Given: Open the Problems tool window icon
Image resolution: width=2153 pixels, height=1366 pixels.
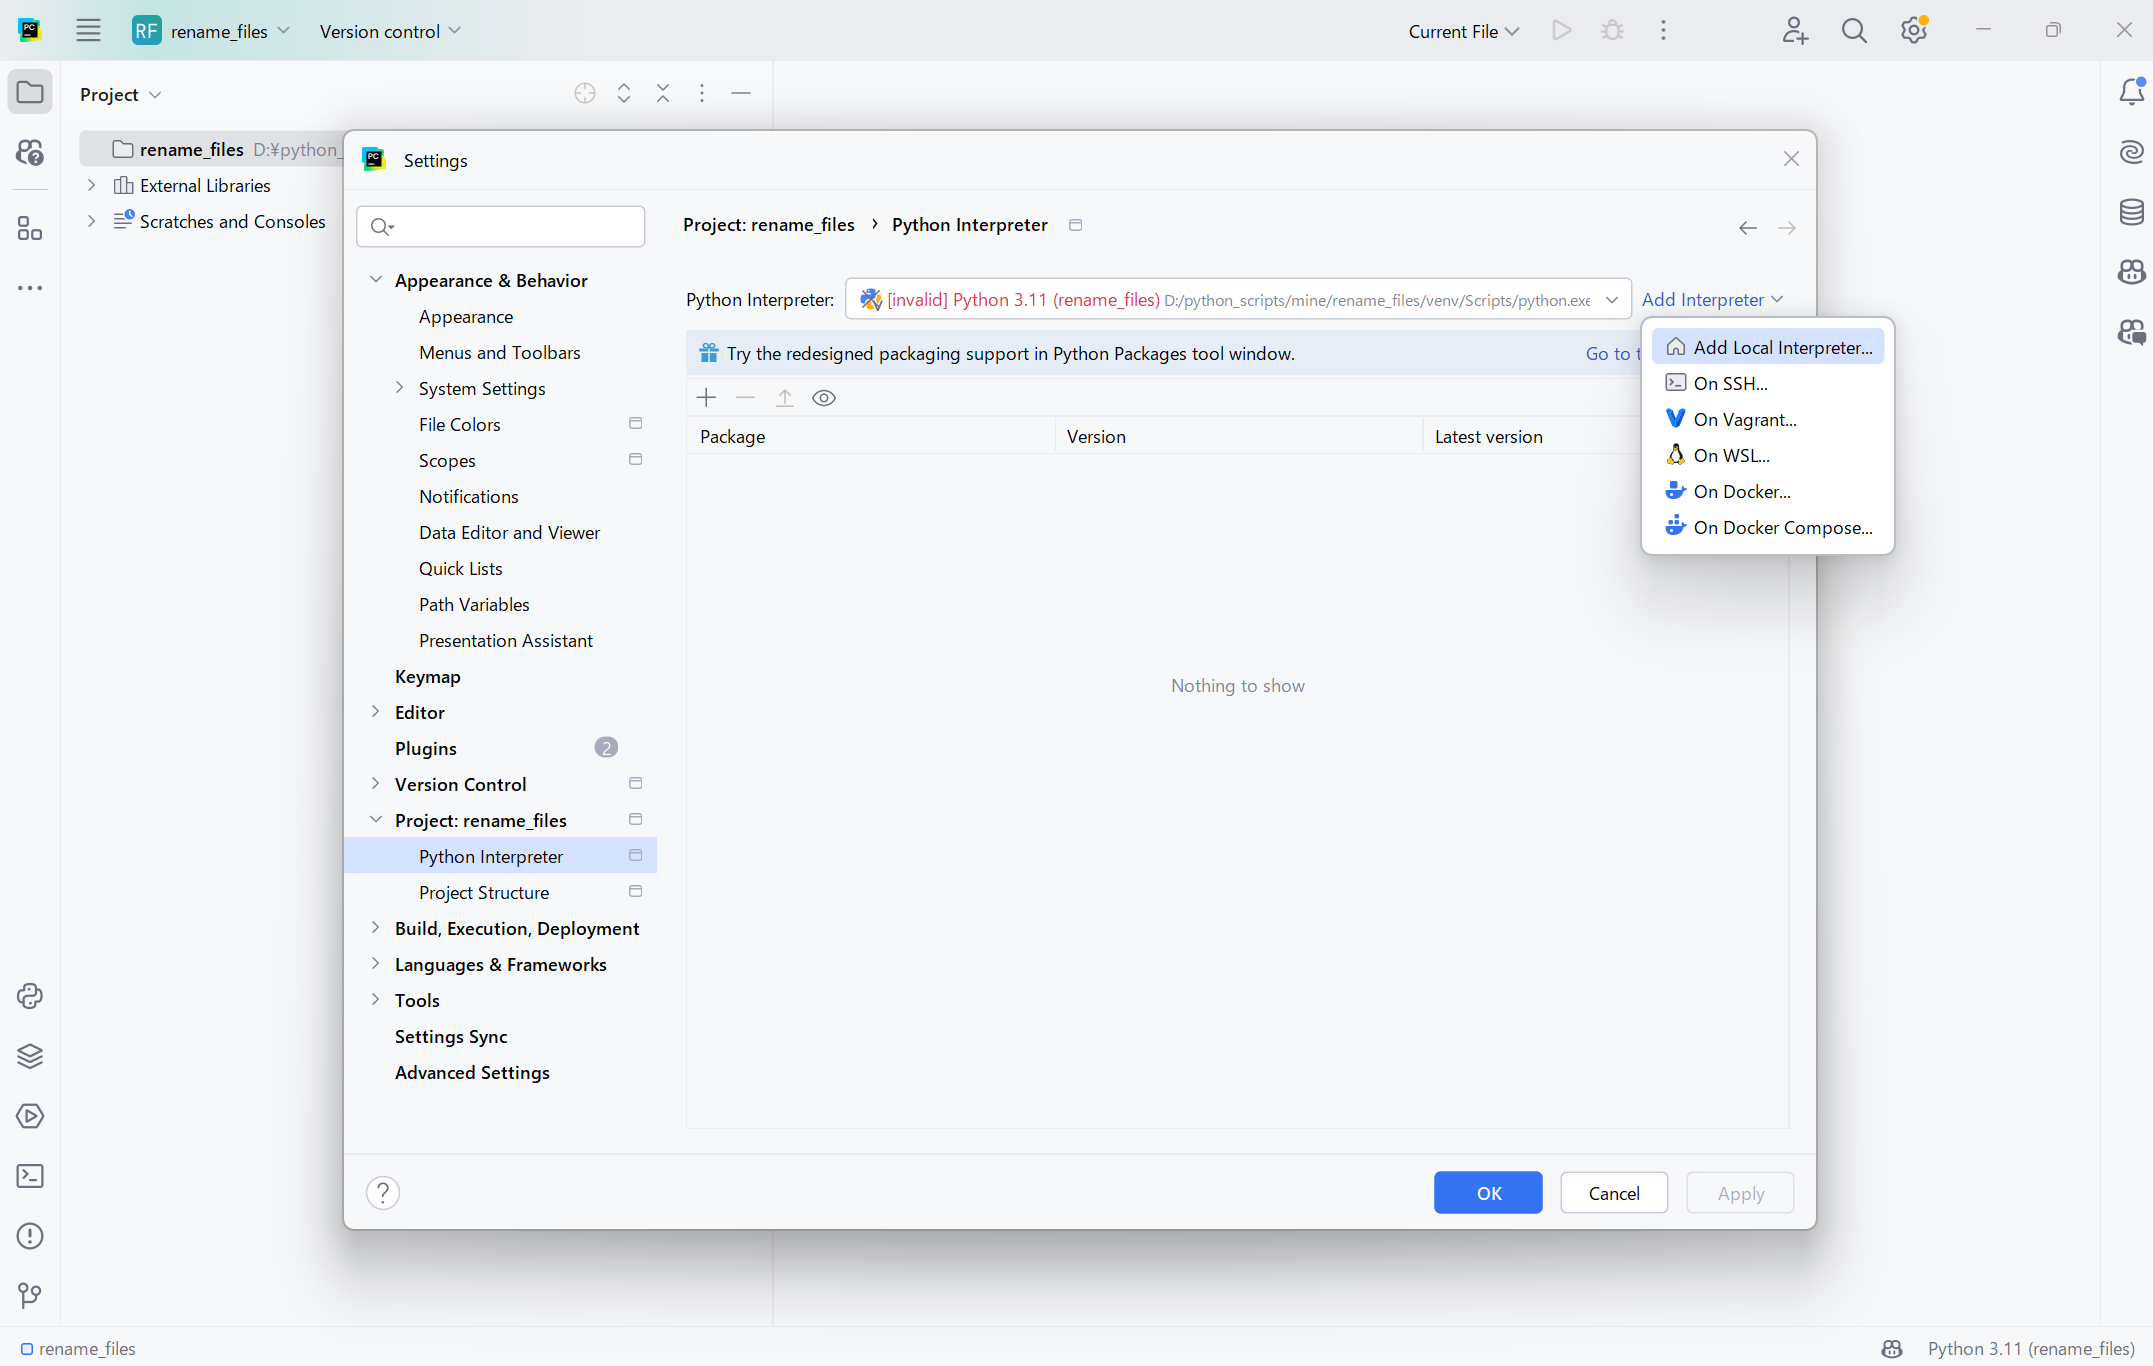Looking at the screenshot, I should 30,1236.
